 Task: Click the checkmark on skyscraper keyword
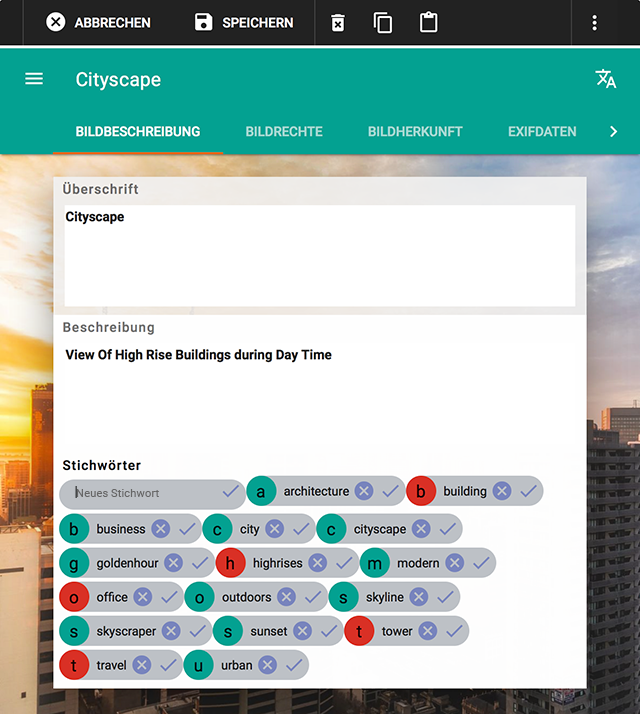click(x=197, y=631)
